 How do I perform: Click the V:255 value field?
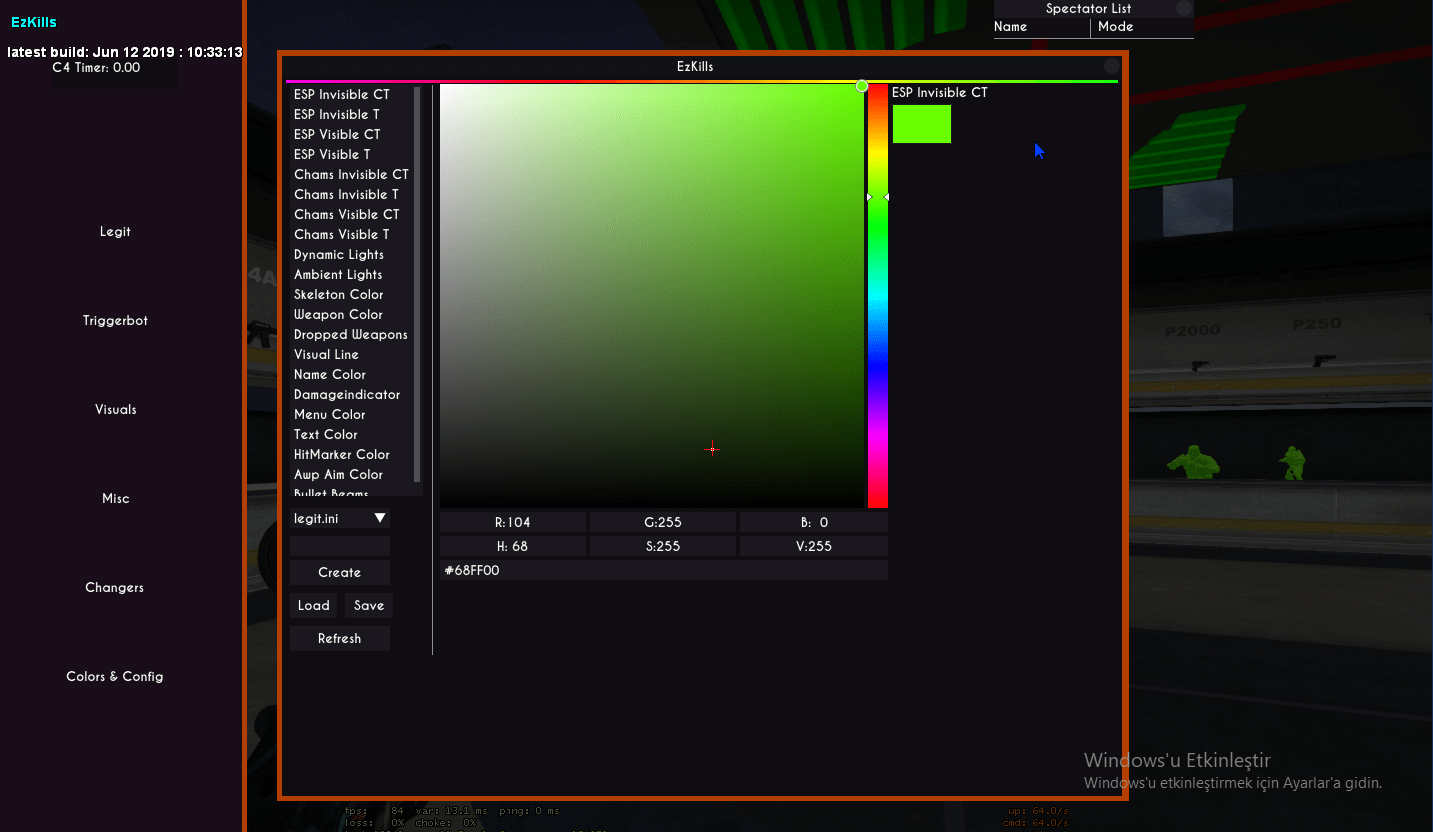pyautogui.click(x=814, y=546)
